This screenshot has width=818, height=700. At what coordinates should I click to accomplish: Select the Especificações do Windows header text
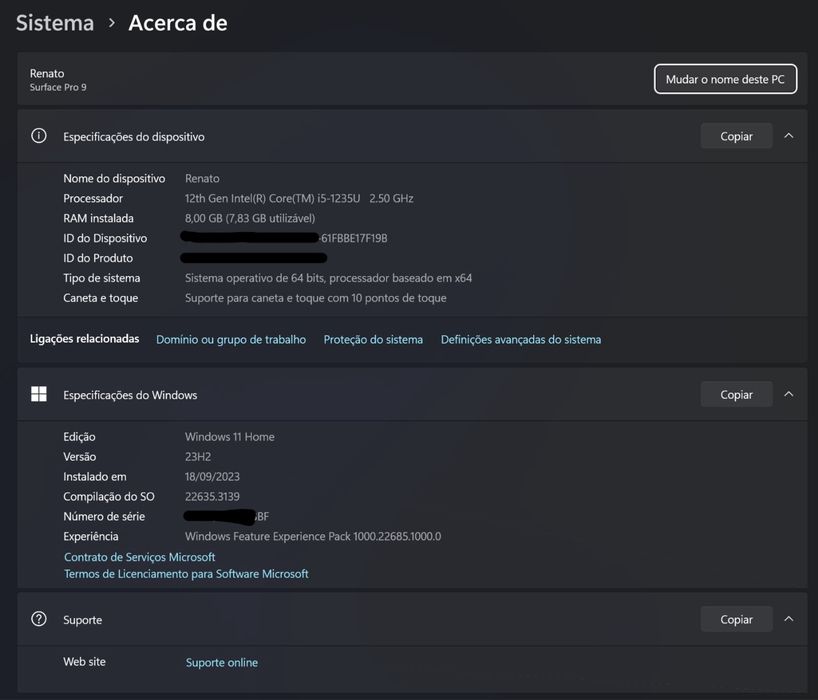(x=130, y=395)
